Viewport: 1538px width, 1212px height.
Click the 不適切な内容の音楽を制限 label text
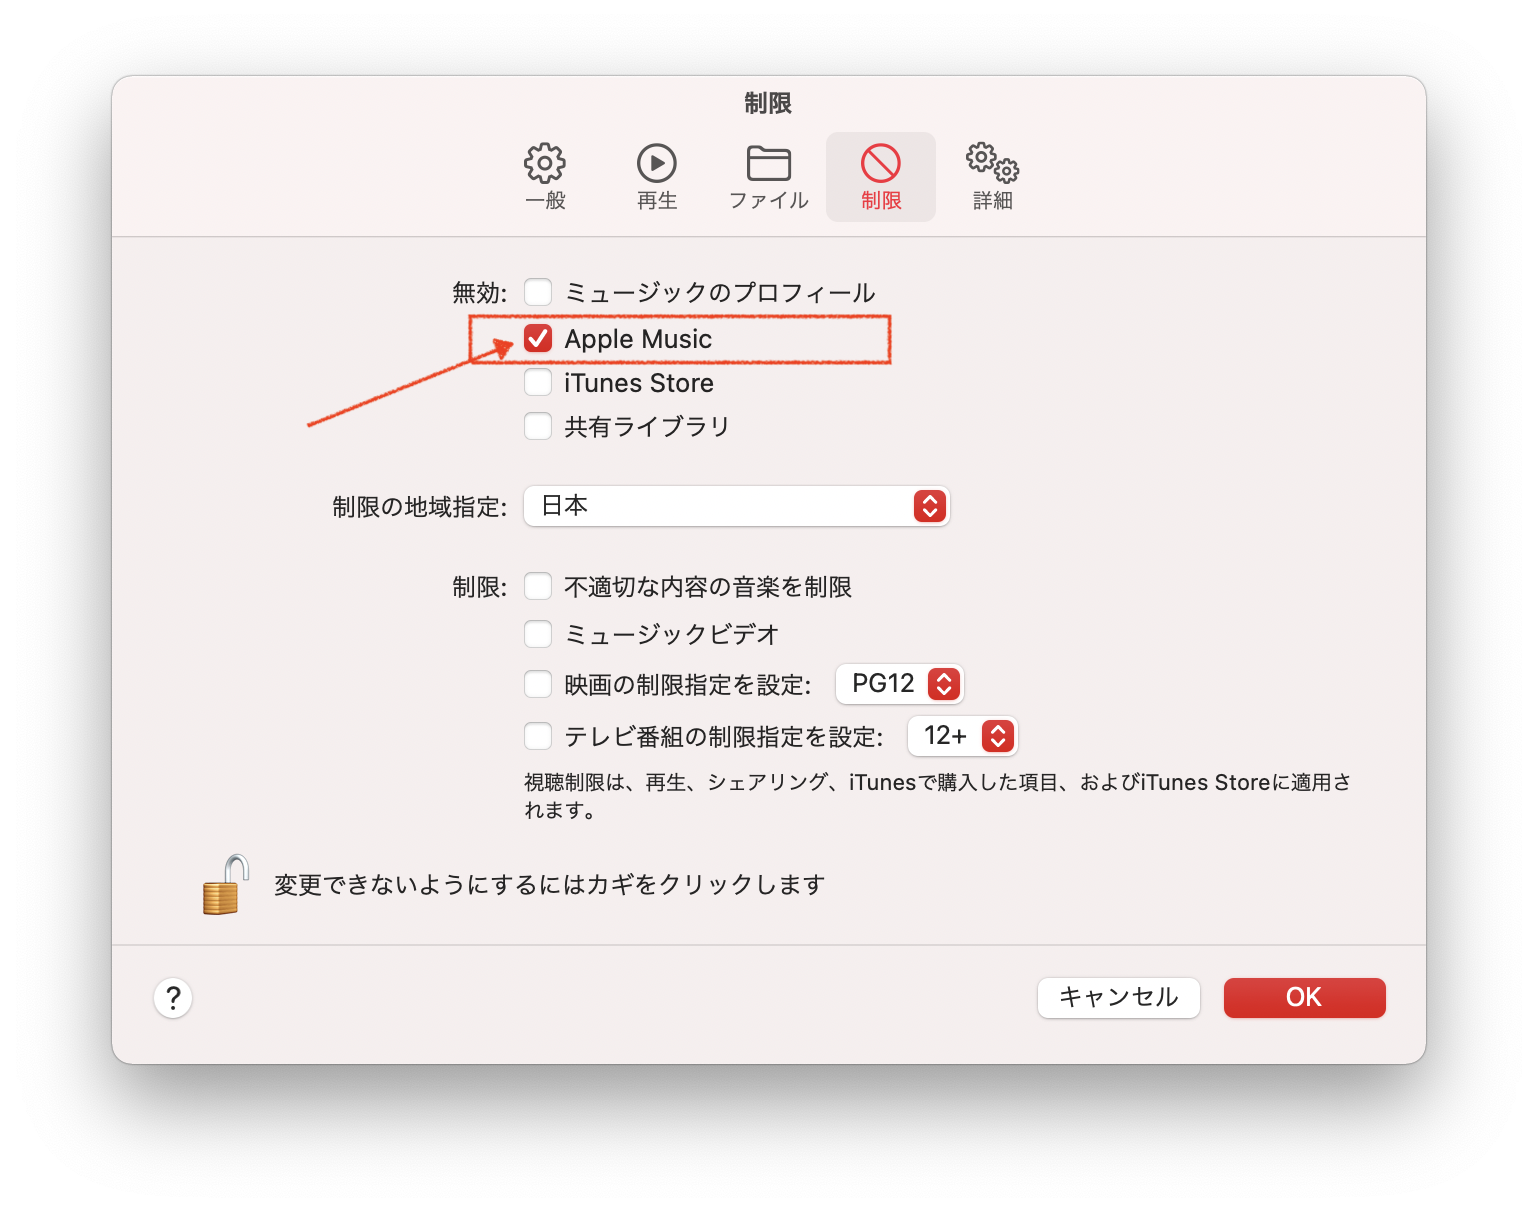(x=708, y=587)
